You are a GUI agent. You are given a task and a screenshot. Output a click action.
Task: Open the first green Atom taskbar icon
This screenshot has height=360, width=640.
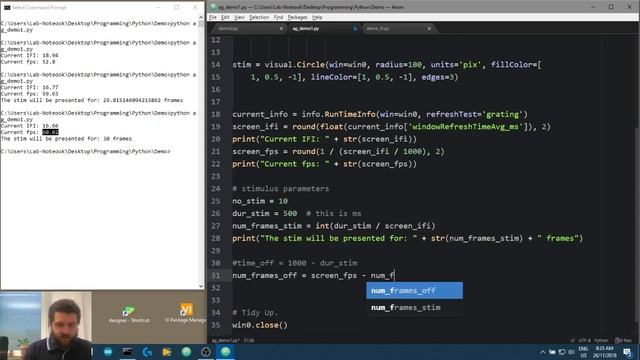[x=186, y=352]
